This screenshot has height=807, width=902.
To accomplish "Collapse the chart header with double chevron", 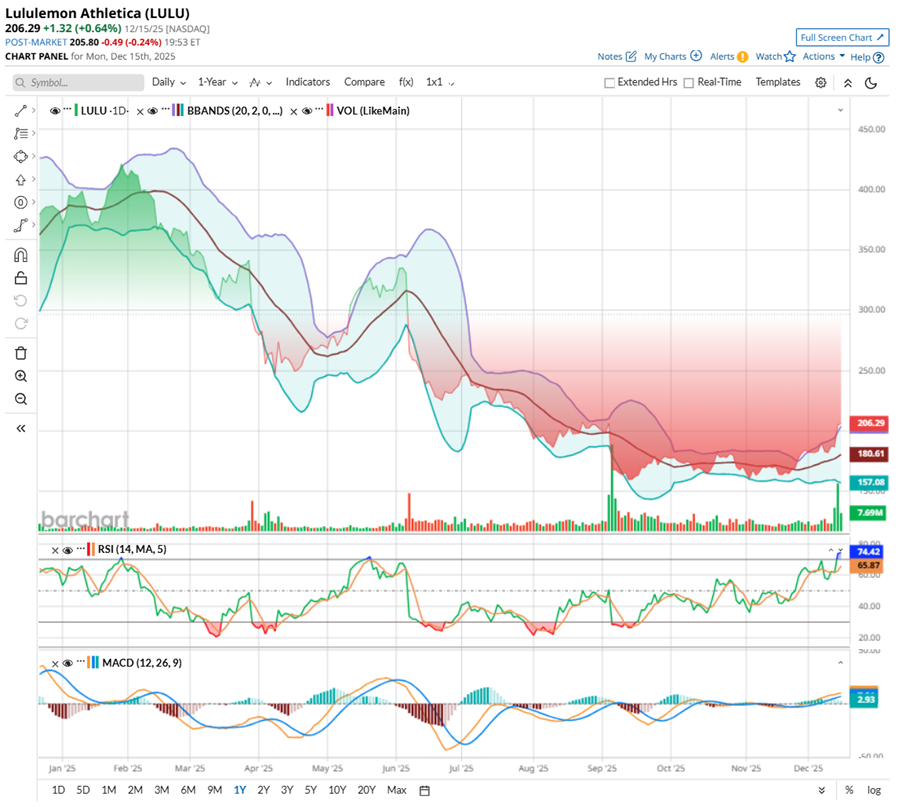I will [847, 83].
